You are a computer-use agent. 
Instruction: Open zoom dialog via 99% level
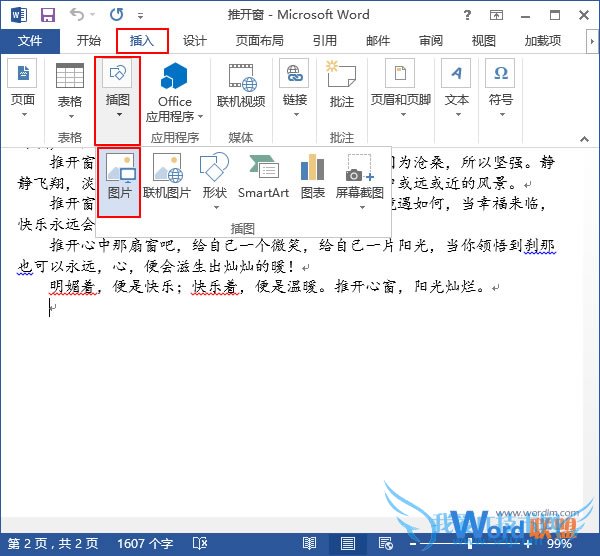tap(559, 544)
